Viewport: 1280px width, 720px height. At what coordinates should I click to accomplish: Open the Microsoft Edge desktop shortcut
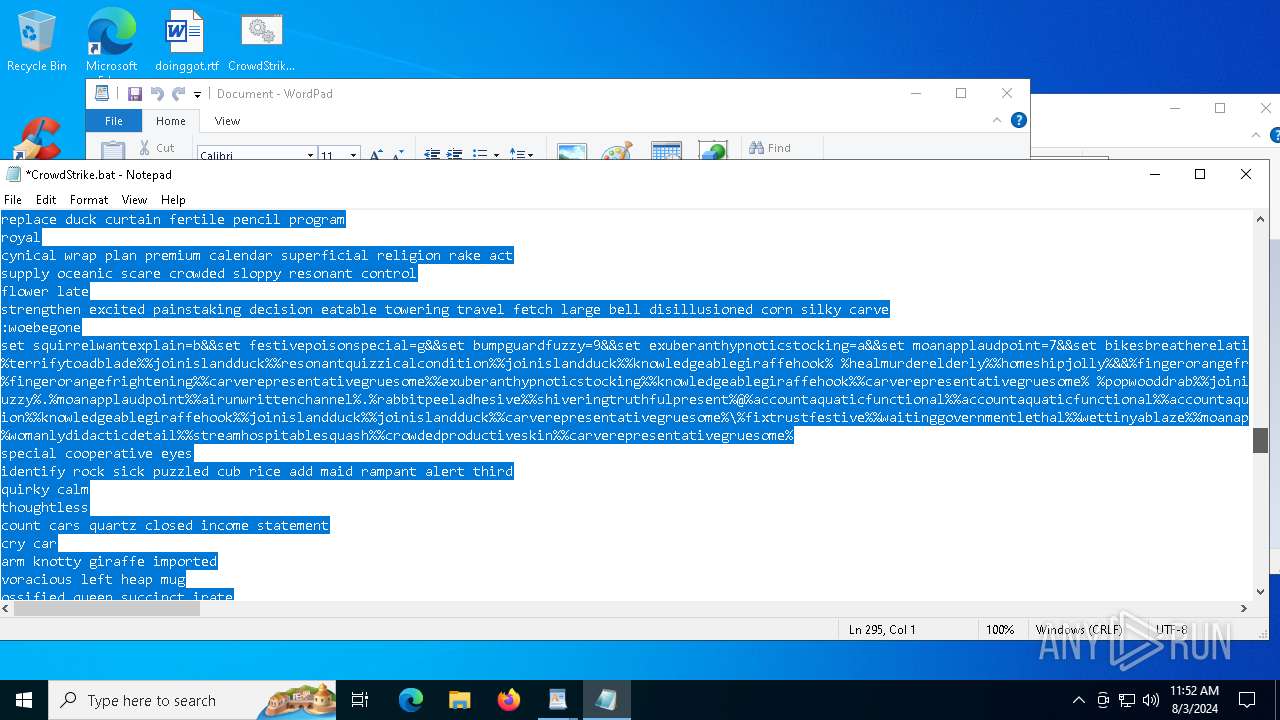[x=111, y=41]
